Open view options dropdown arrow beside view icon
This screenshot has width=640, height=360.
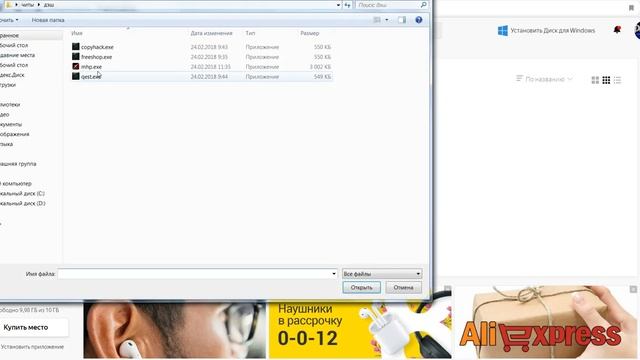click(x=387, y=20)
